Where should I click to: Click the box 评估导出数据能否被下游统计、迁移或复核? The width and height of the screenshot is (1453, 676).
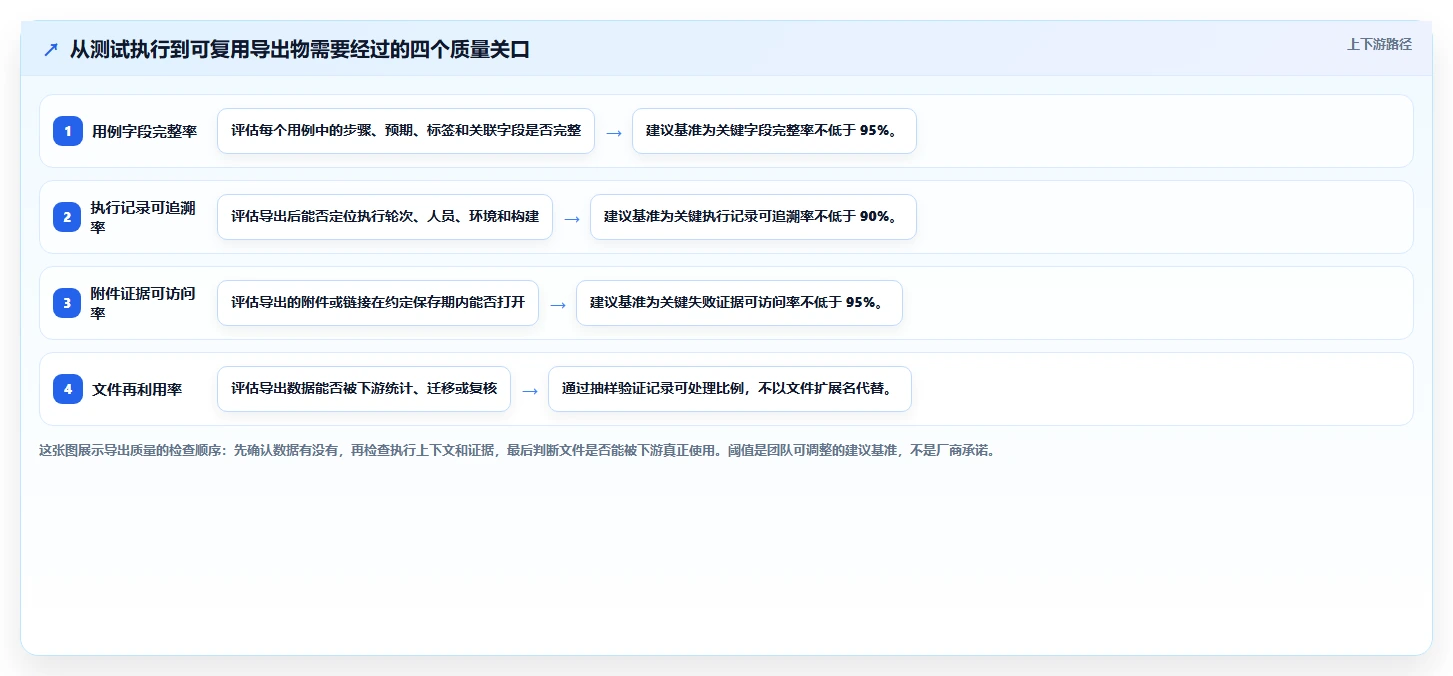pos(364,389)
